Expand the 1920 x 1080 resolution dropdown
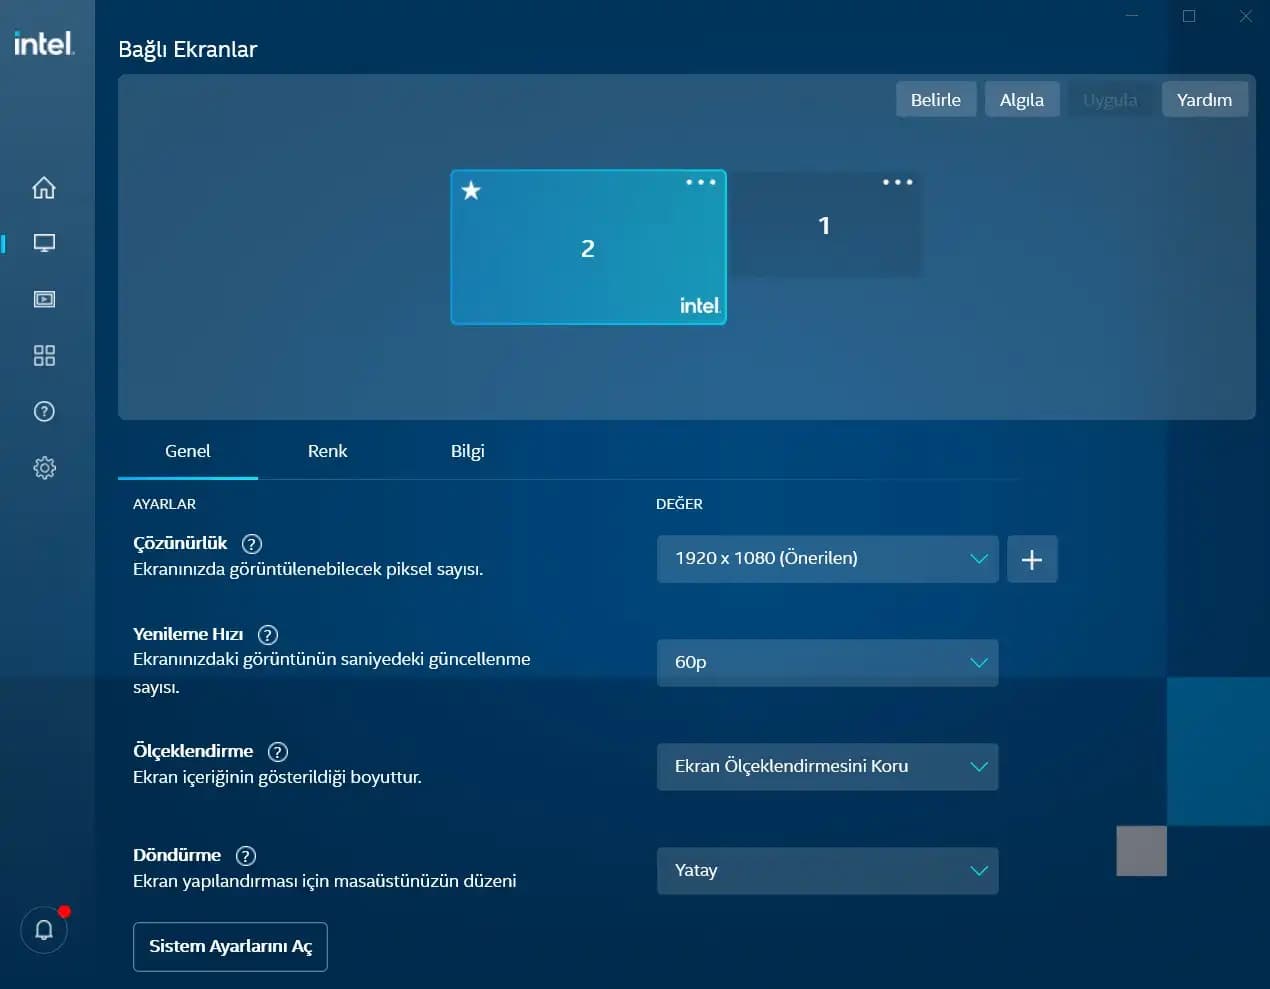Viewport: 1270px width, 989px height. click(827, 559)
